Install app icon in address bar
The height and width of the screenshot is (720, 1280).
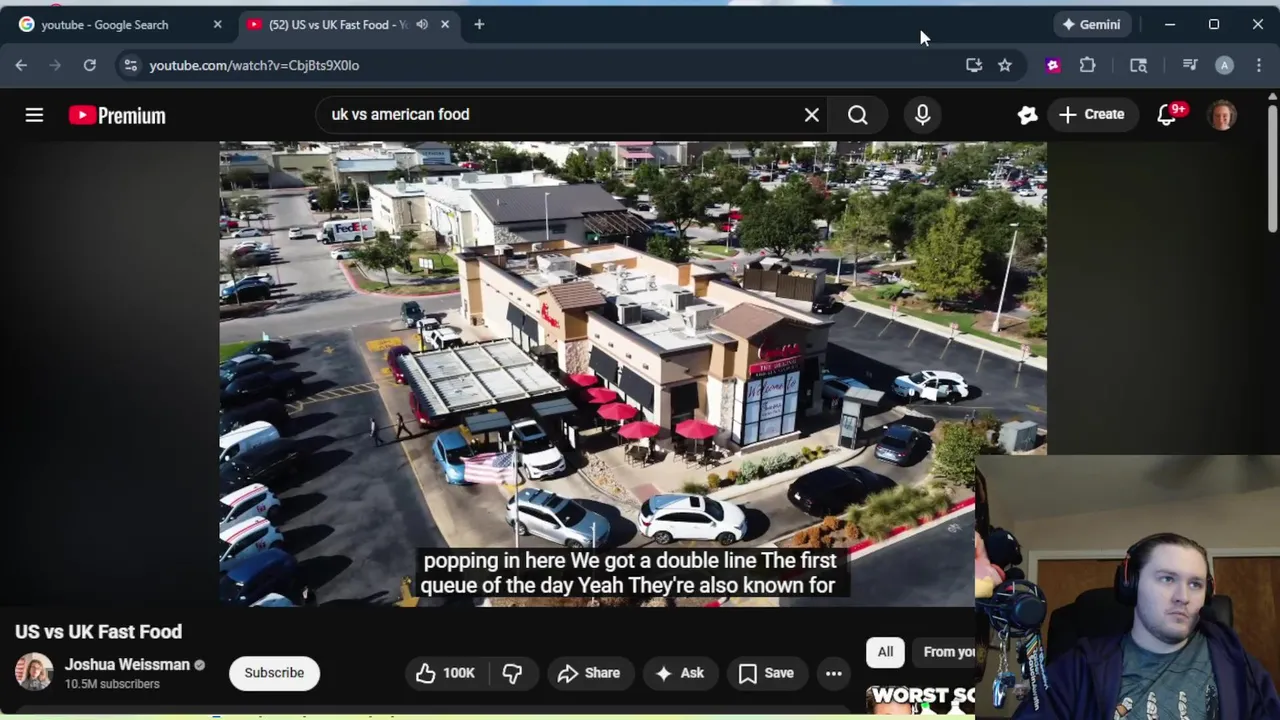(973, 65)
